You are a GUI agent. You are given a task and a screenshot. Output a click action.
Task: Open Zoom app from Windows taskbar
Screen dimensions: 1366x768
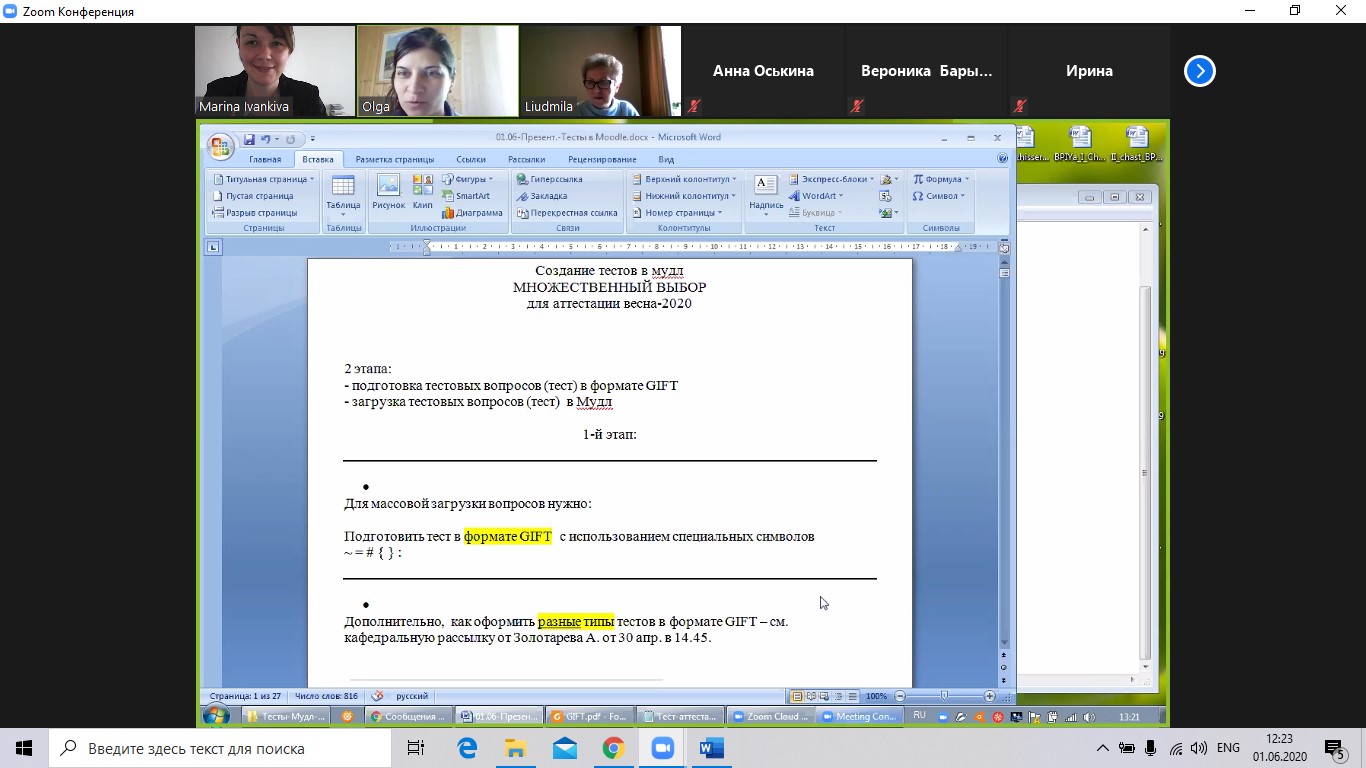click(662, 748)
